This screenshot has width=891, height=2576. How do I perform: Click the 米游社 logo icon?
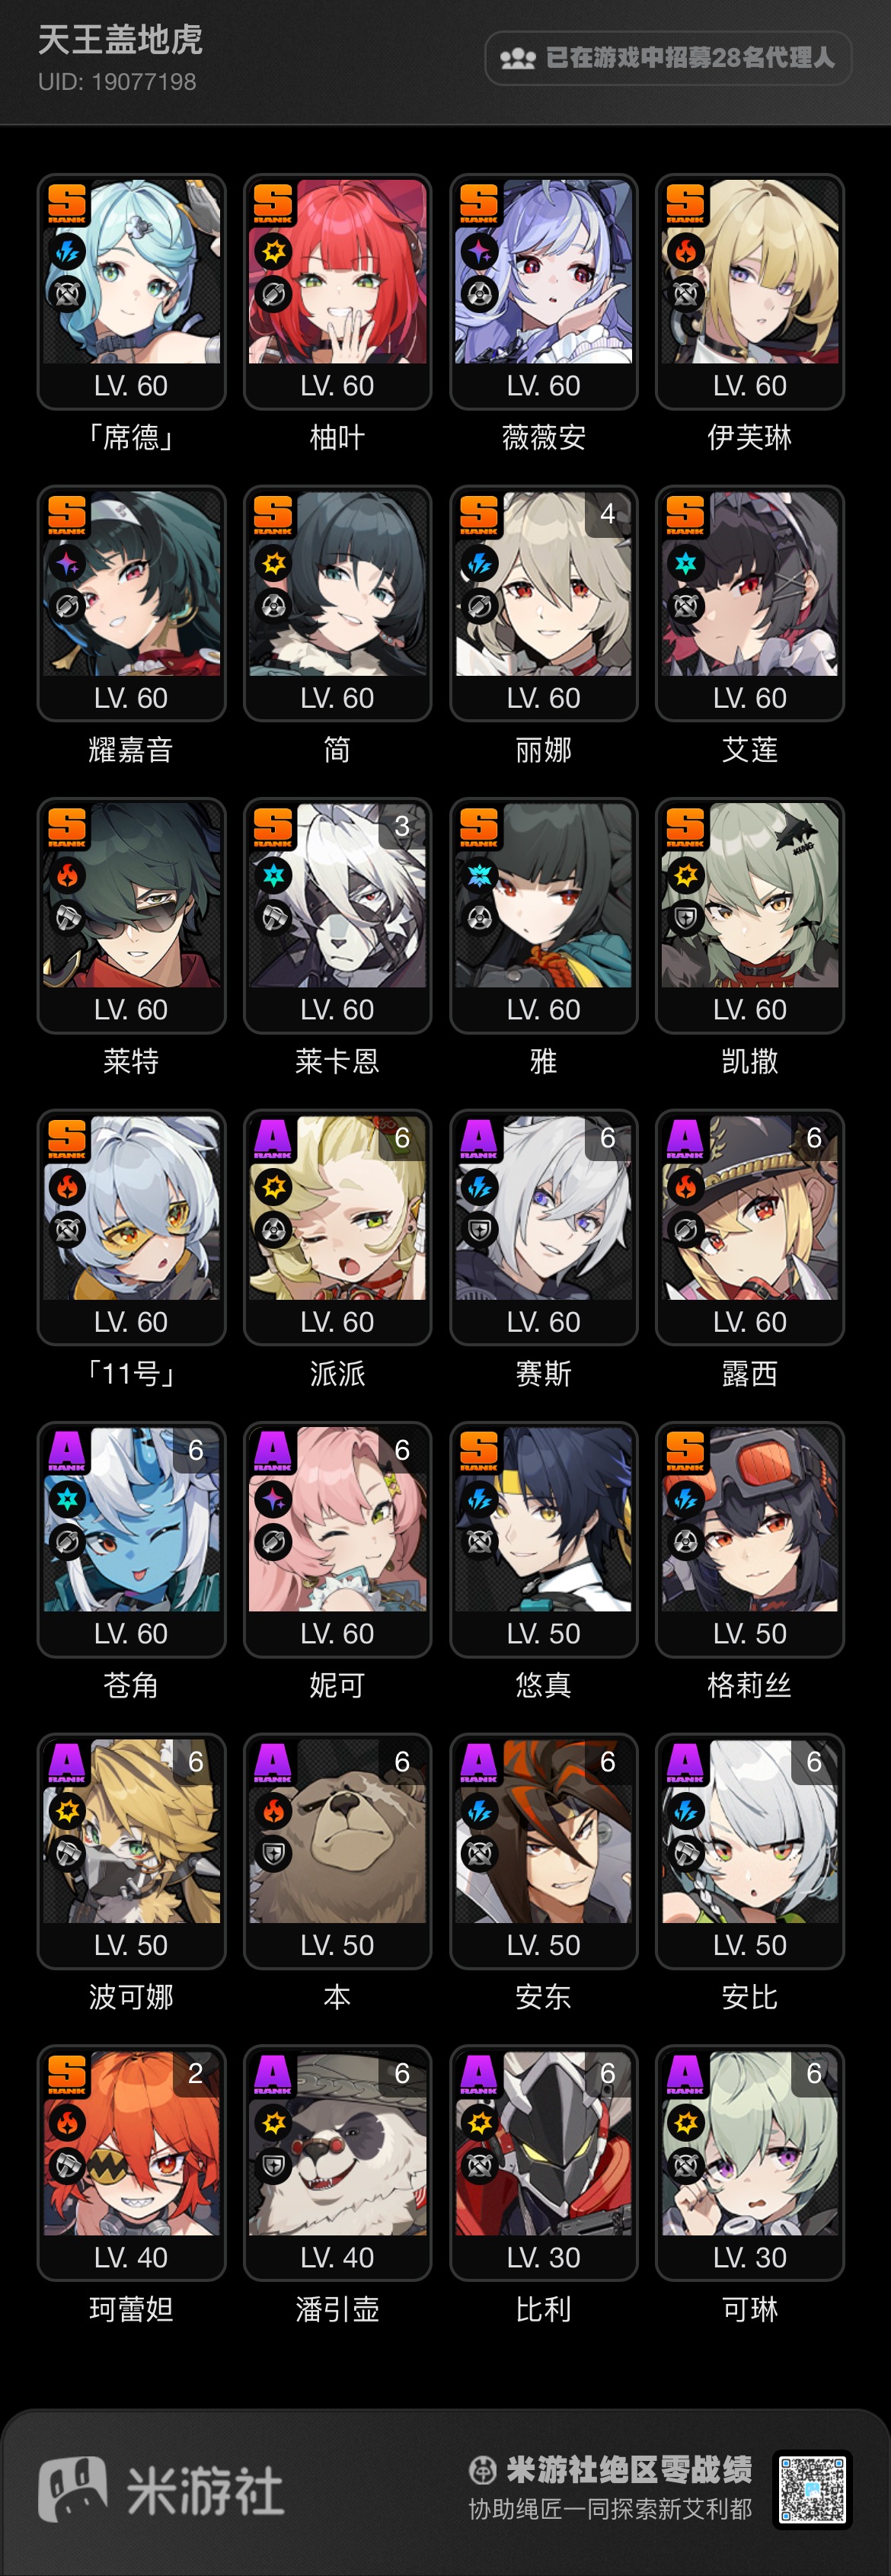coord(73,2489)
